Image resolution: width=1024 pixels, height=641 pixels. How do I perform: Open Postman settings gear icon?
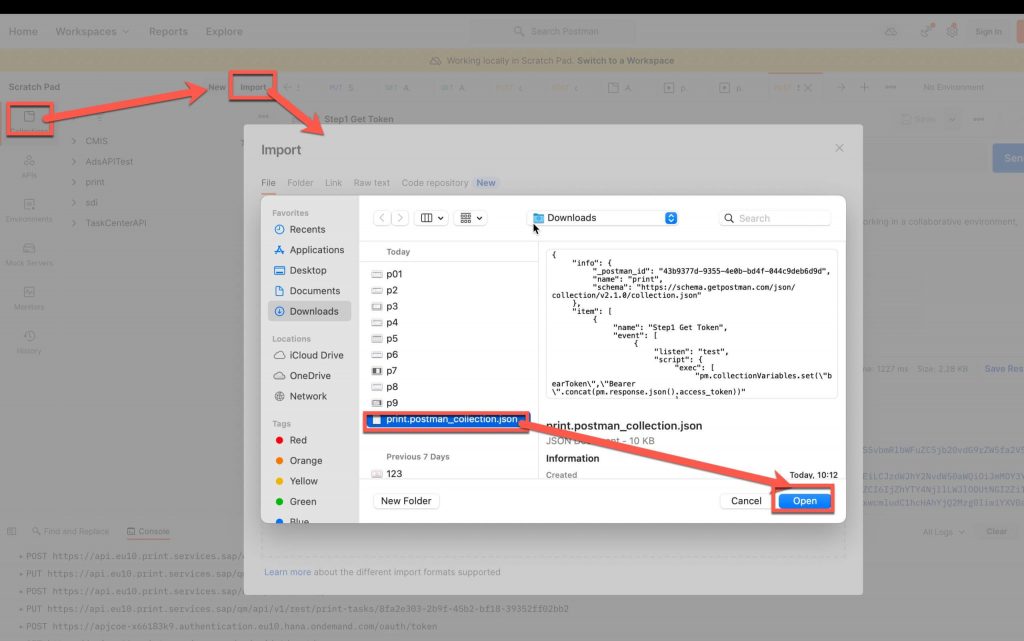pos(952,31)
